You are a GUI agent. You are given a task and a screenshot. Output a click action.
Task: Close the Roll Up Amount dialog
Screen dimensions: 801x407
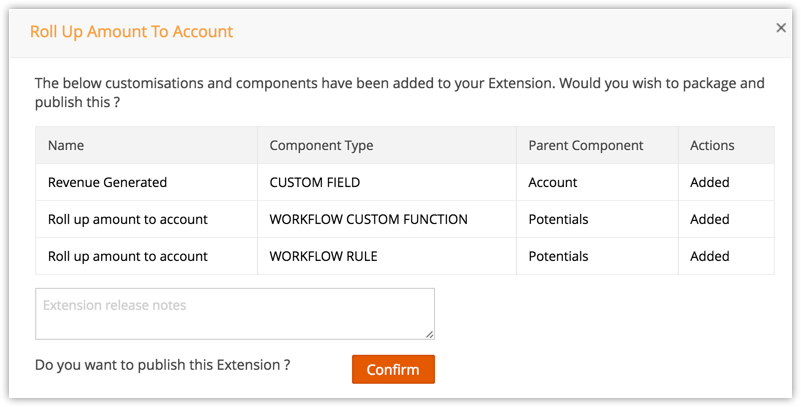click(x=781, y=29)
